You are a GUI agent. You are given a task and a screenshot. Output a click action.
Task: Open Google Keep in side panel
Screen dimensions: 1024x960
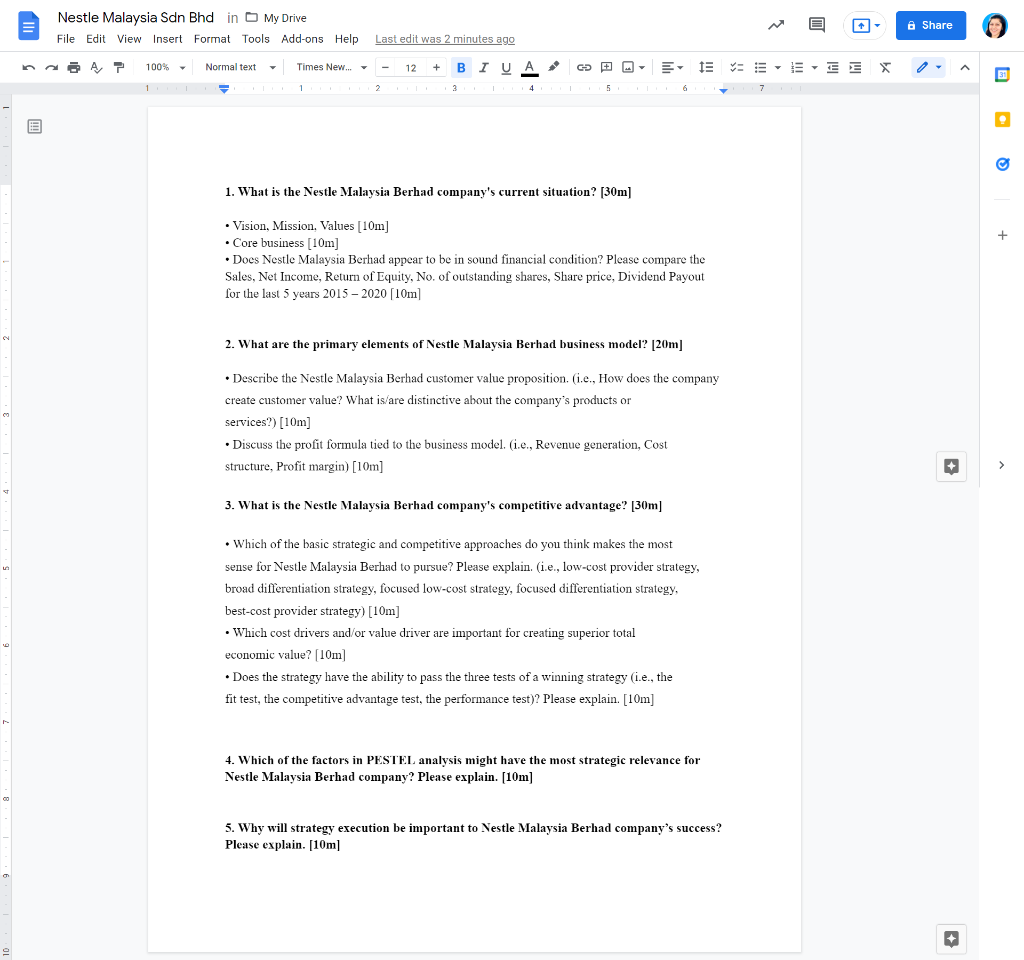coord(1002,120)
